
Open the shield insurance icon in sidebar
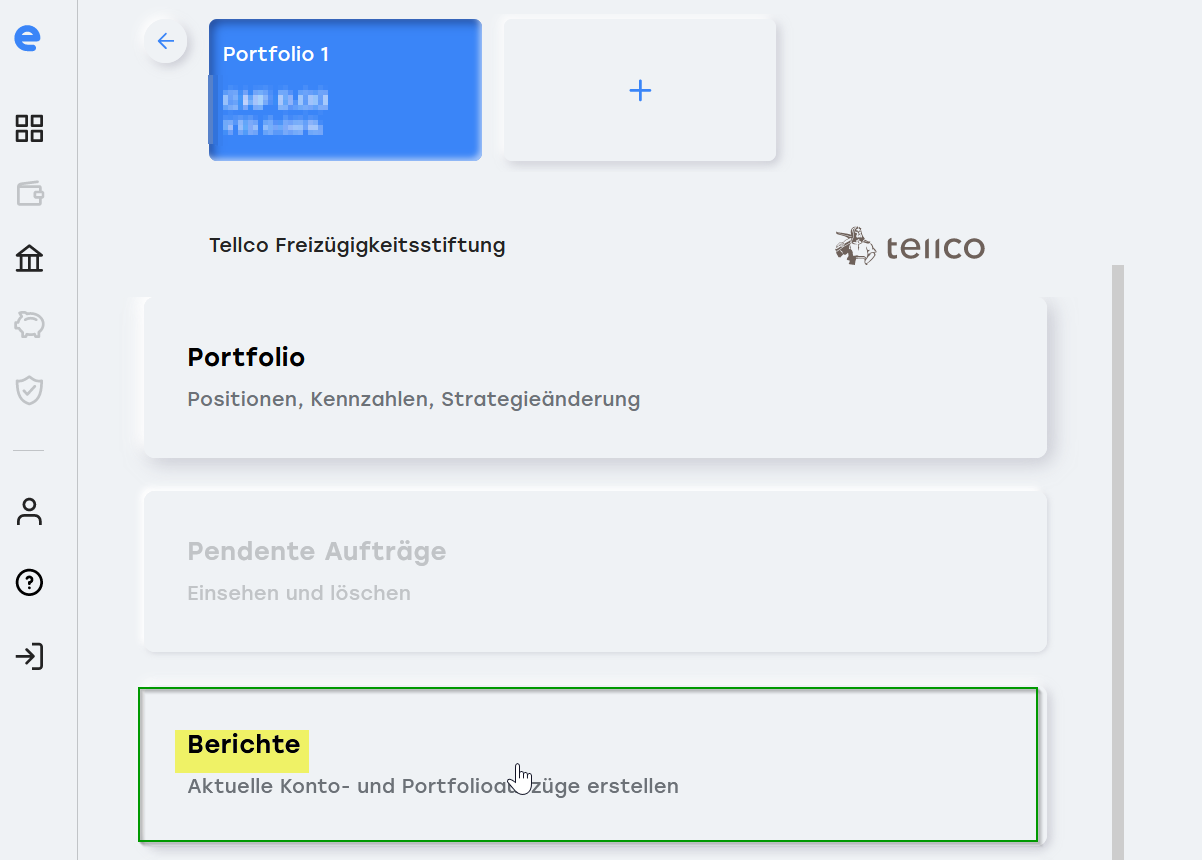29,389
